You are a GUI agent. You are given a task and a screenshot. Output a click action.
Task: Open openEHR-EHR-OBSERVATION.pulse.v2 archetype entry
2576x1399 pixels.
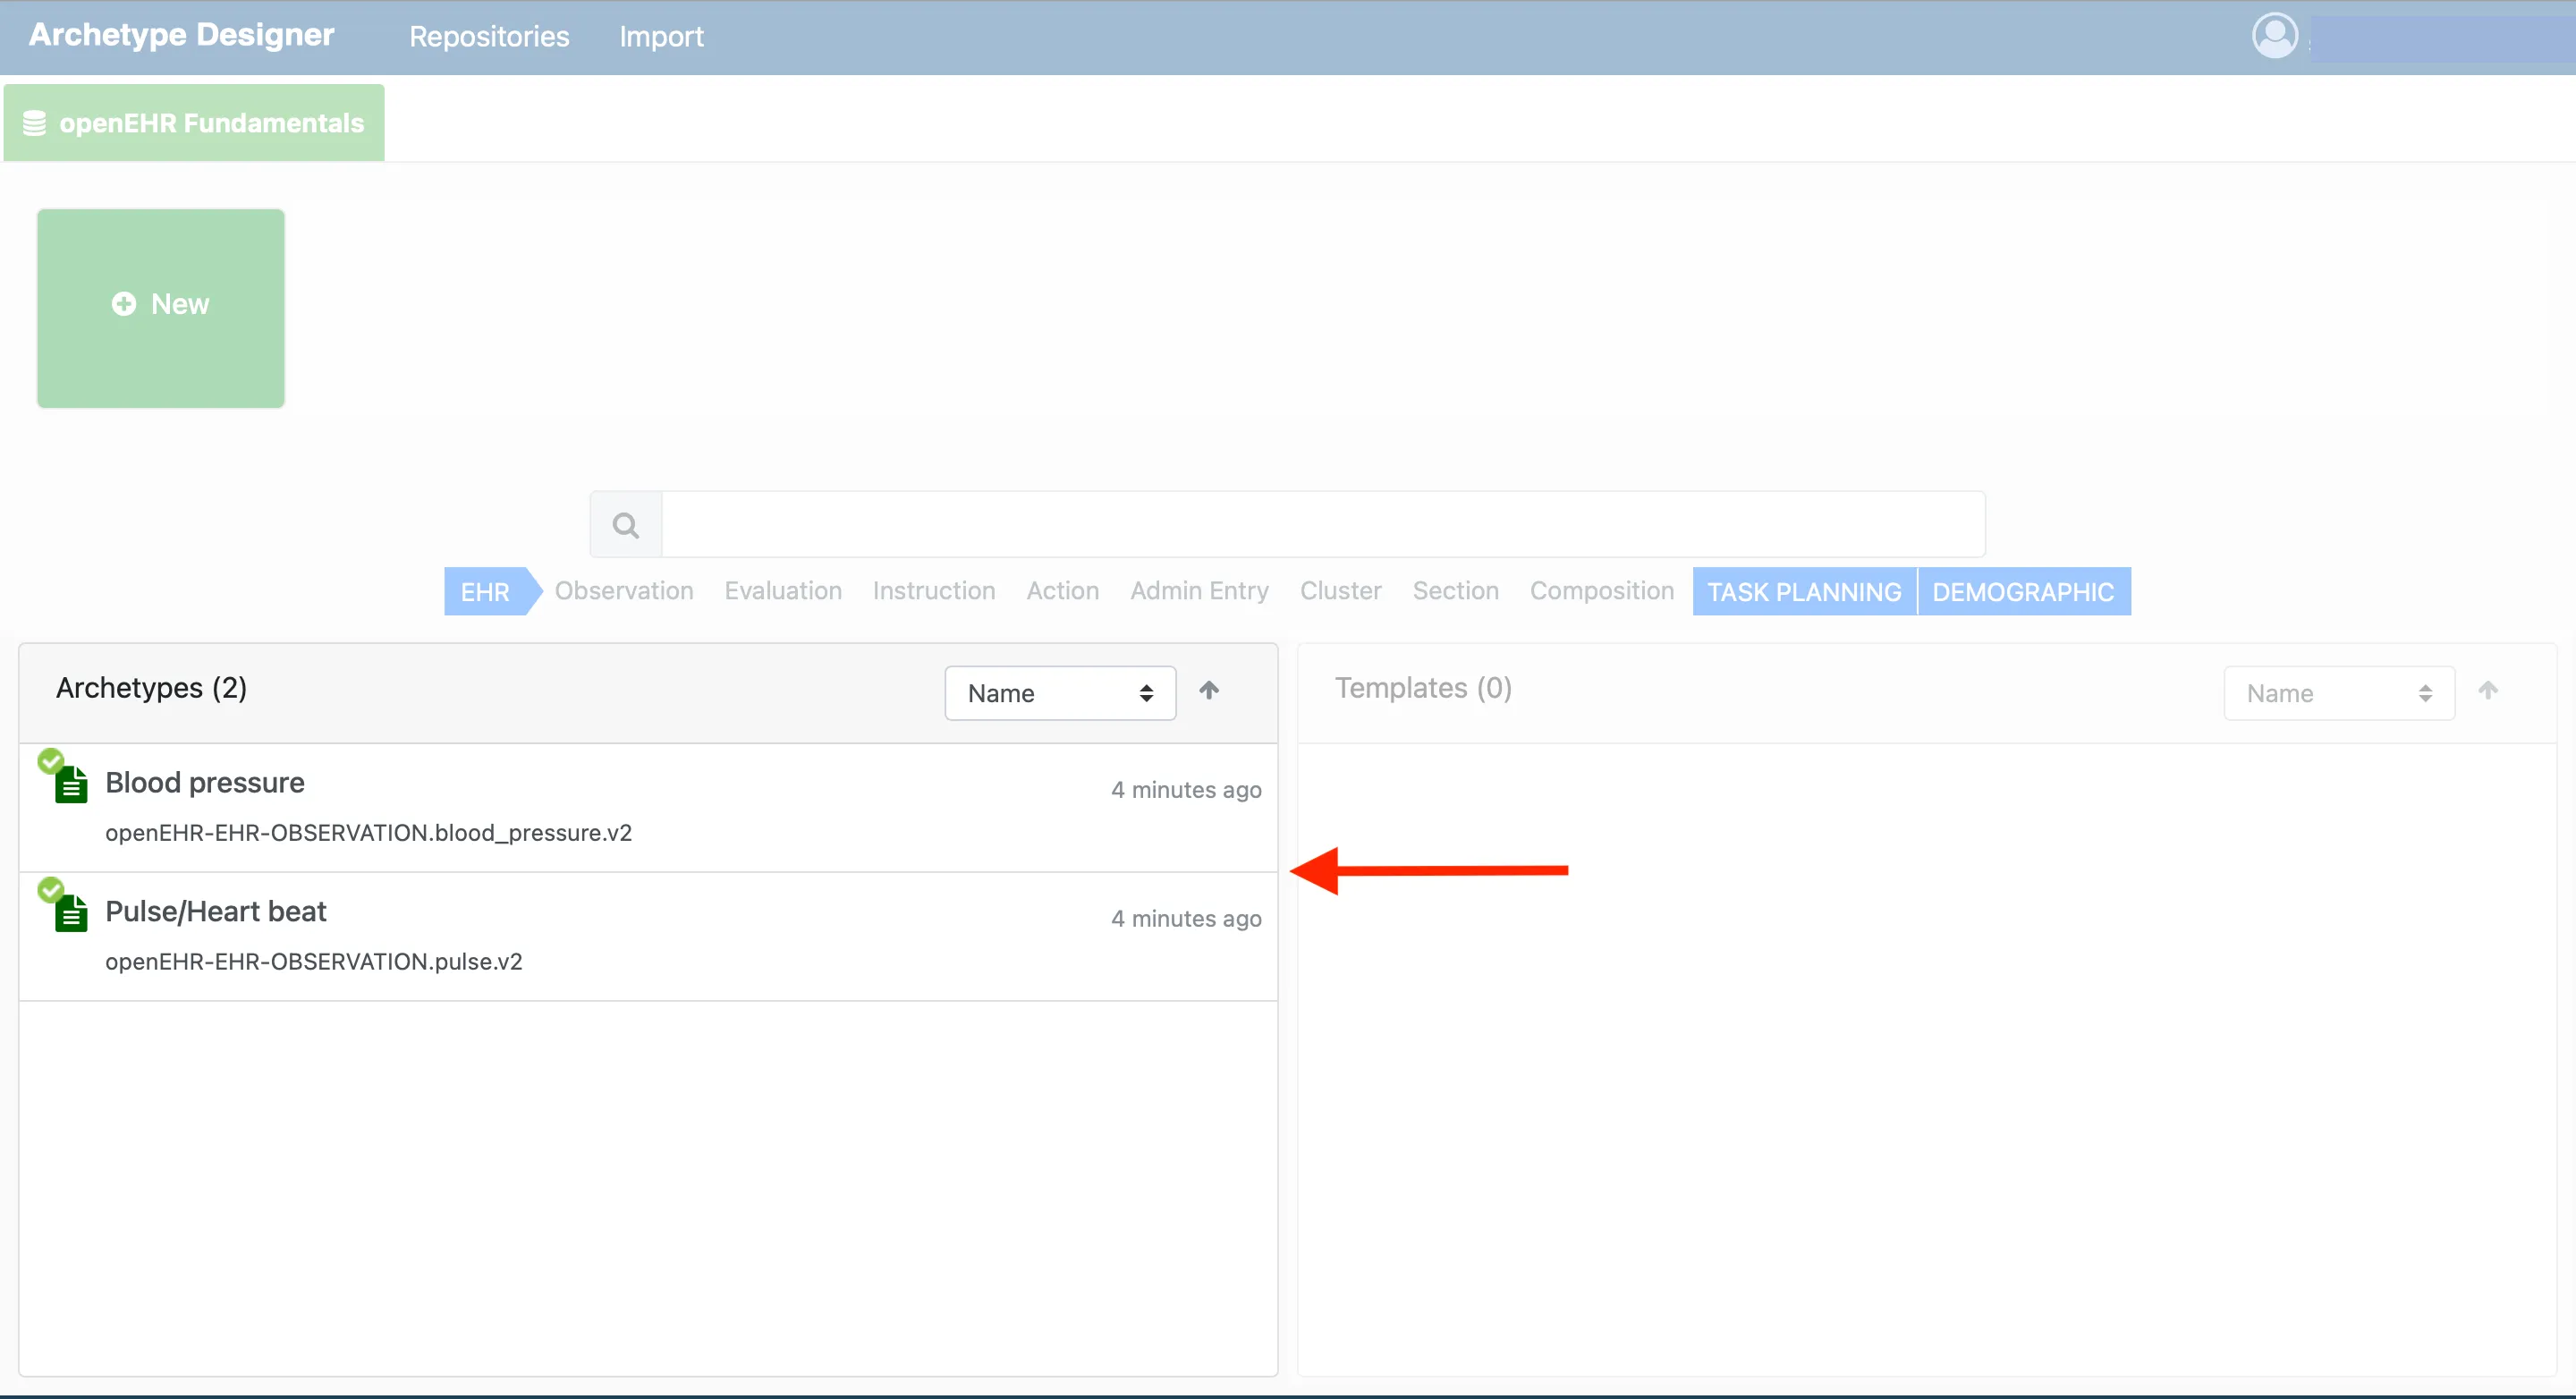click(313, 962)
